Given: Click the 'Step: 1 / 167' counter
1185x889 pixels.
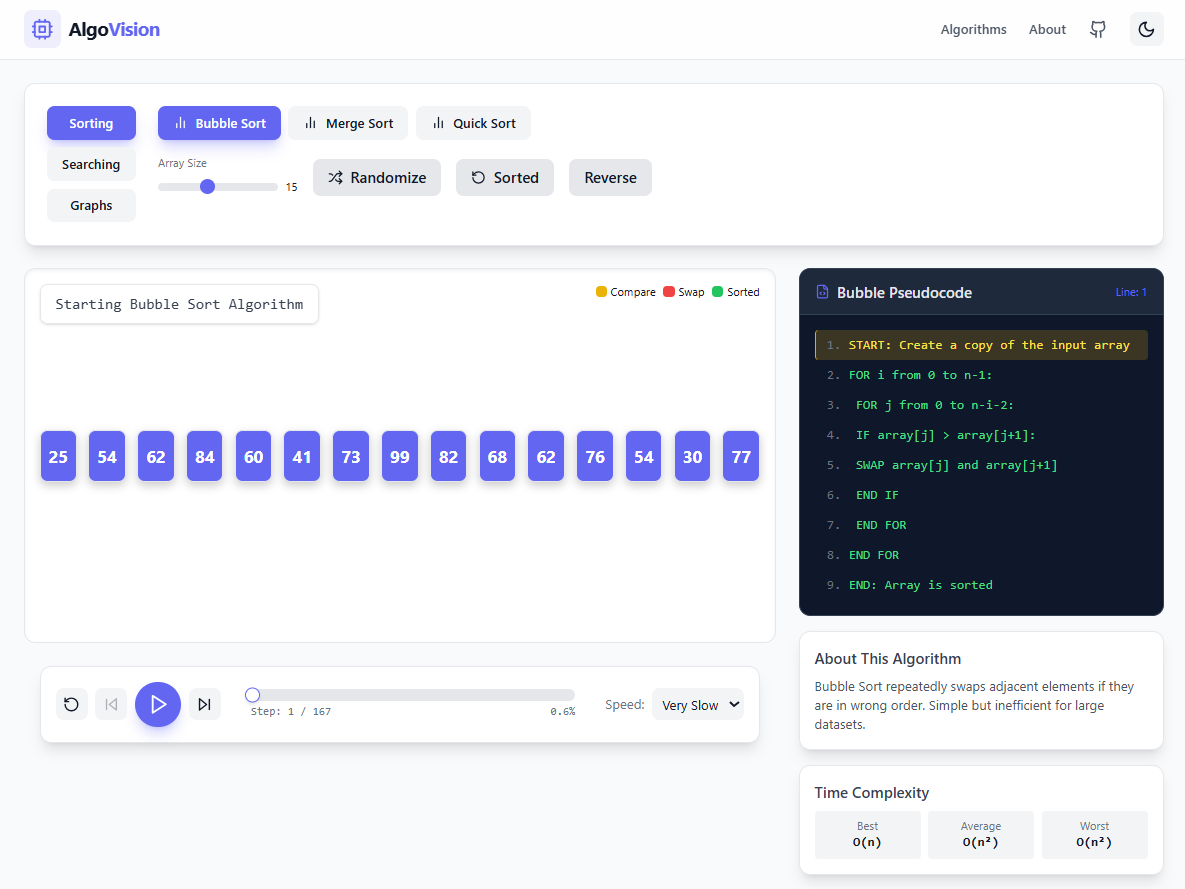Looking at the screenshot, I should pos(291,711).
